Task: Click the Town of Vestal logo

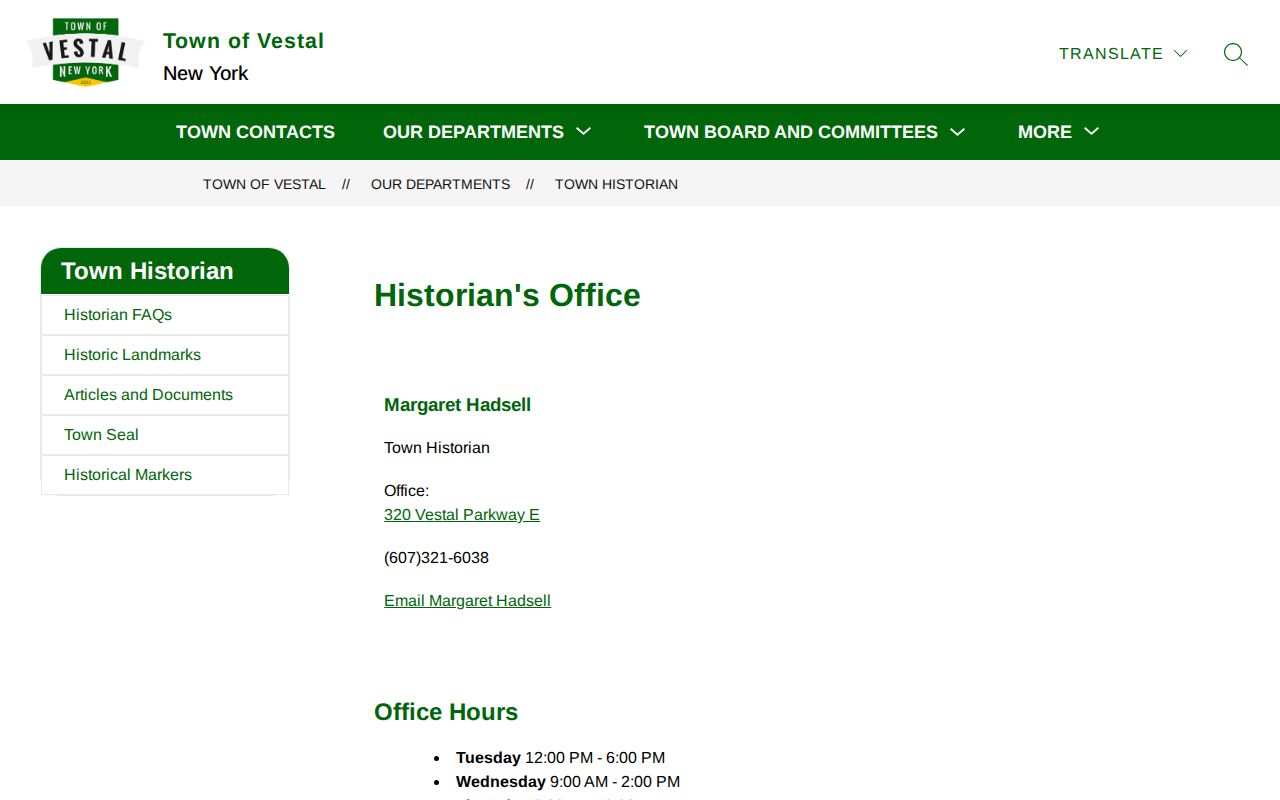Action: [x=85, y=52]
